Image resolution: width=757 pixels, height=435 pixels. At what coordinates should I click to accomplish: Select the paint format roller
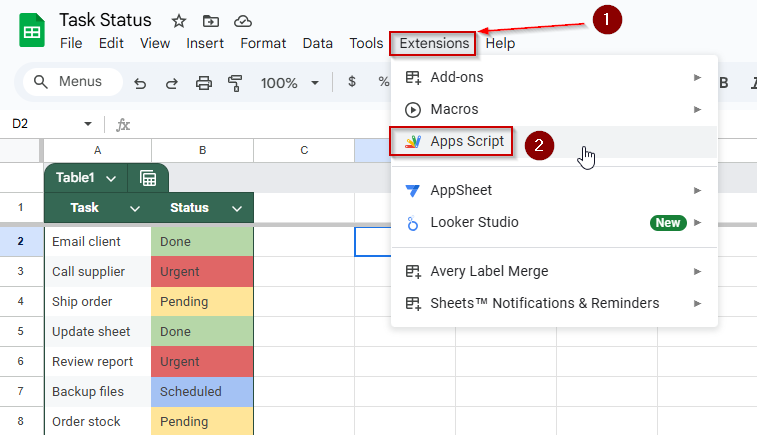pyautogui.click(x=235, y=84)
